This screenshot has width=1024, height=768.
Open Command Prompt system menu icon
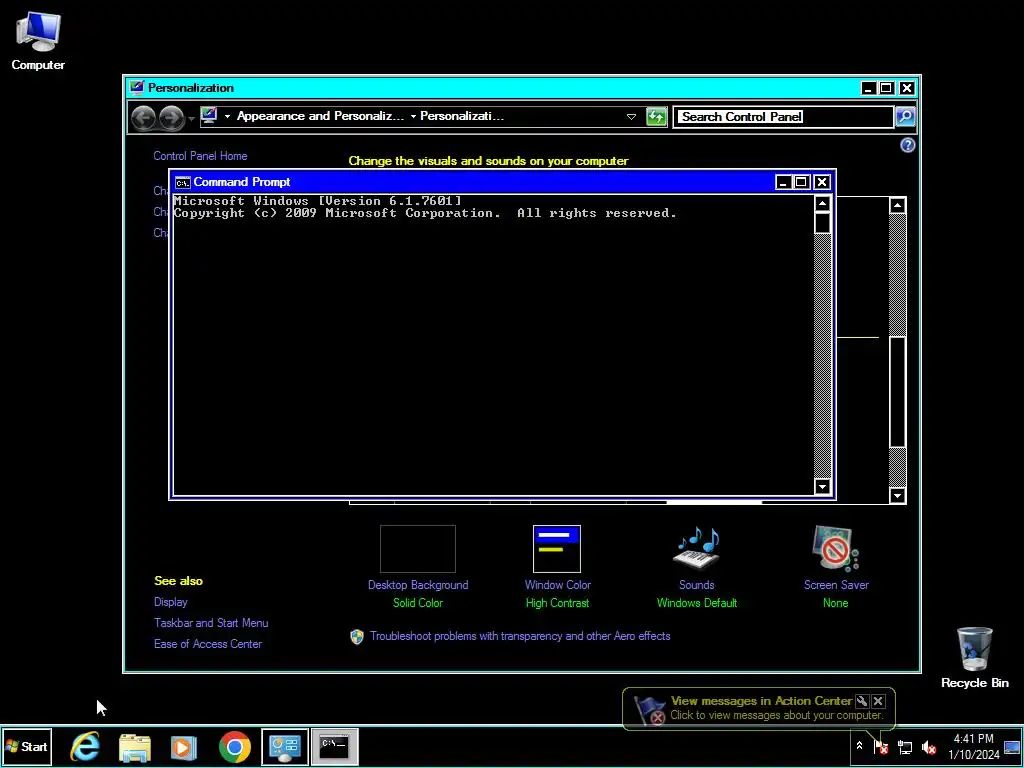(x=183, y=182)
